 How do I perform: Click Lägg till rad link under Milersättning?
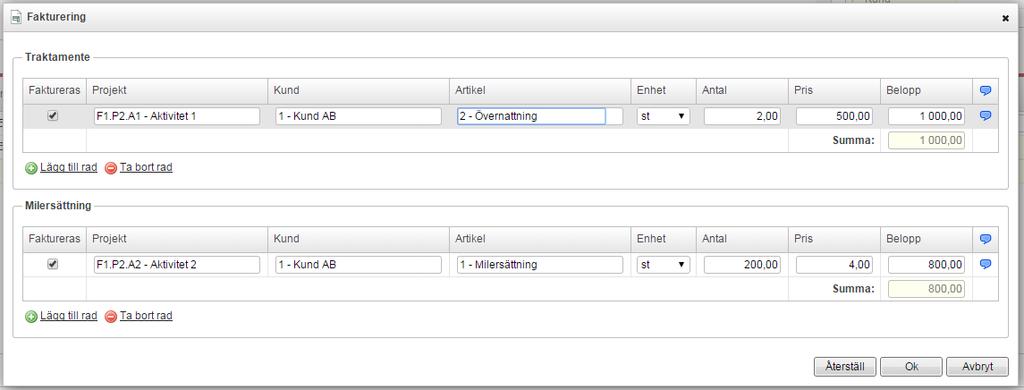(x=69, y=316)
